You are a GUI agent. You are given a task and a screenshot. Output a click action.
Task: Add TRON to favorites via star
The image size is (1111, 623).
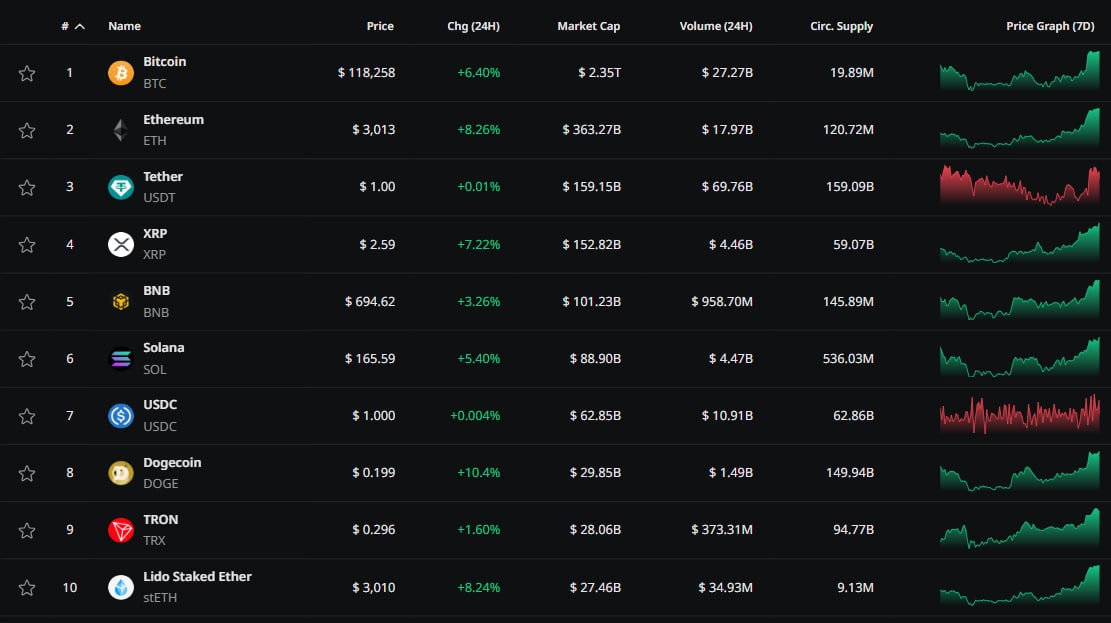point(27,530)
